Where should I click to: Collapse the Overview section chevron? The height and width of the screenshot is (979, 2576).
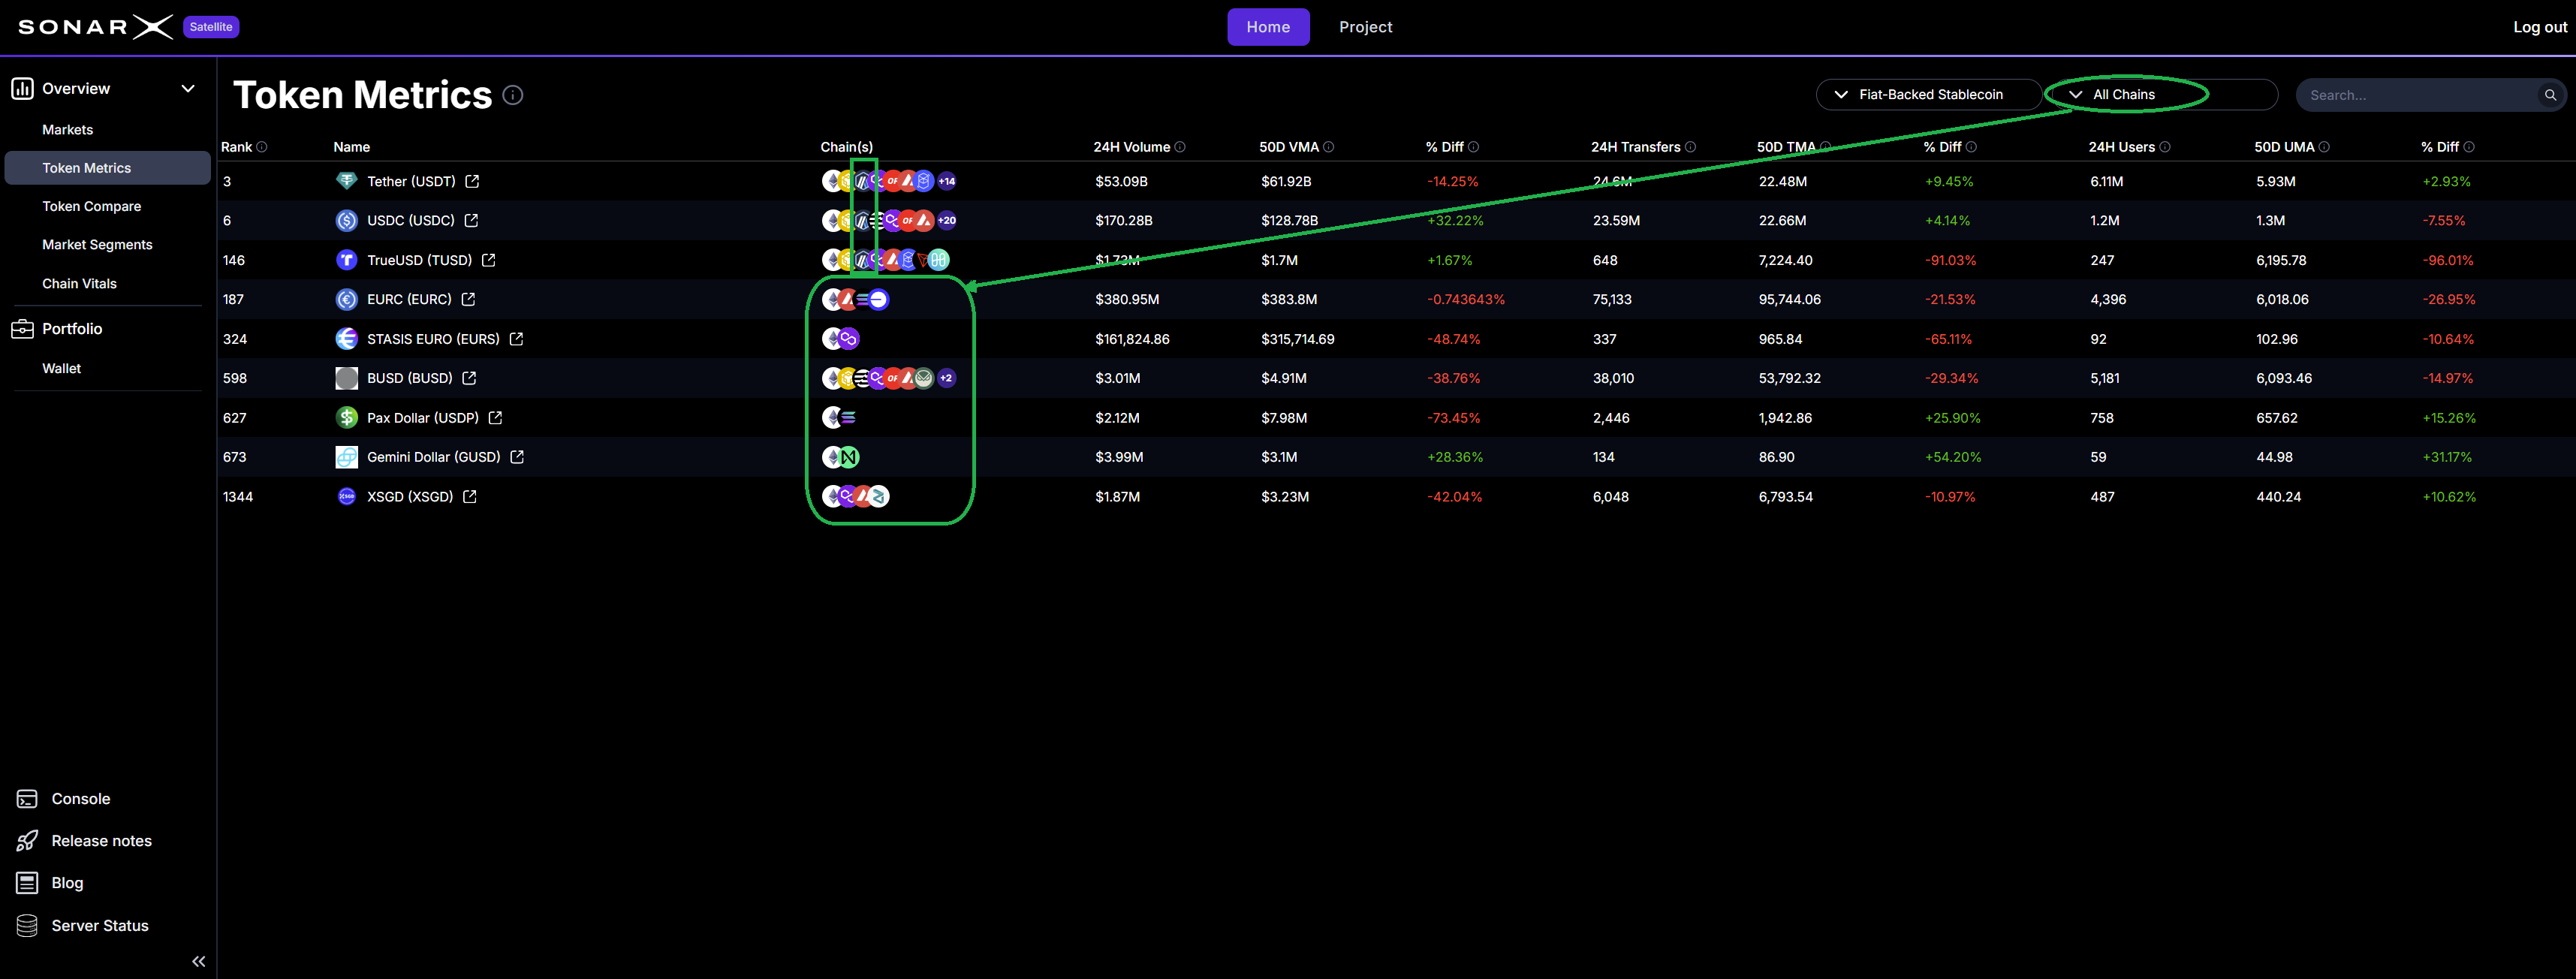pos(188,88)
